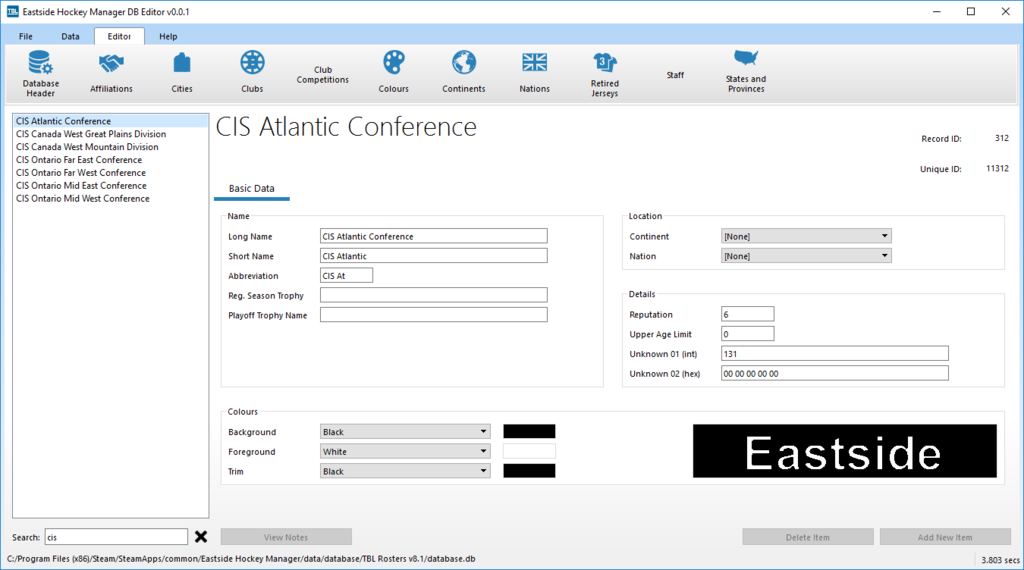Focus the Upper Age Limit field
This screenshot has width=1024, height=570.
click(x=748, y=334)
